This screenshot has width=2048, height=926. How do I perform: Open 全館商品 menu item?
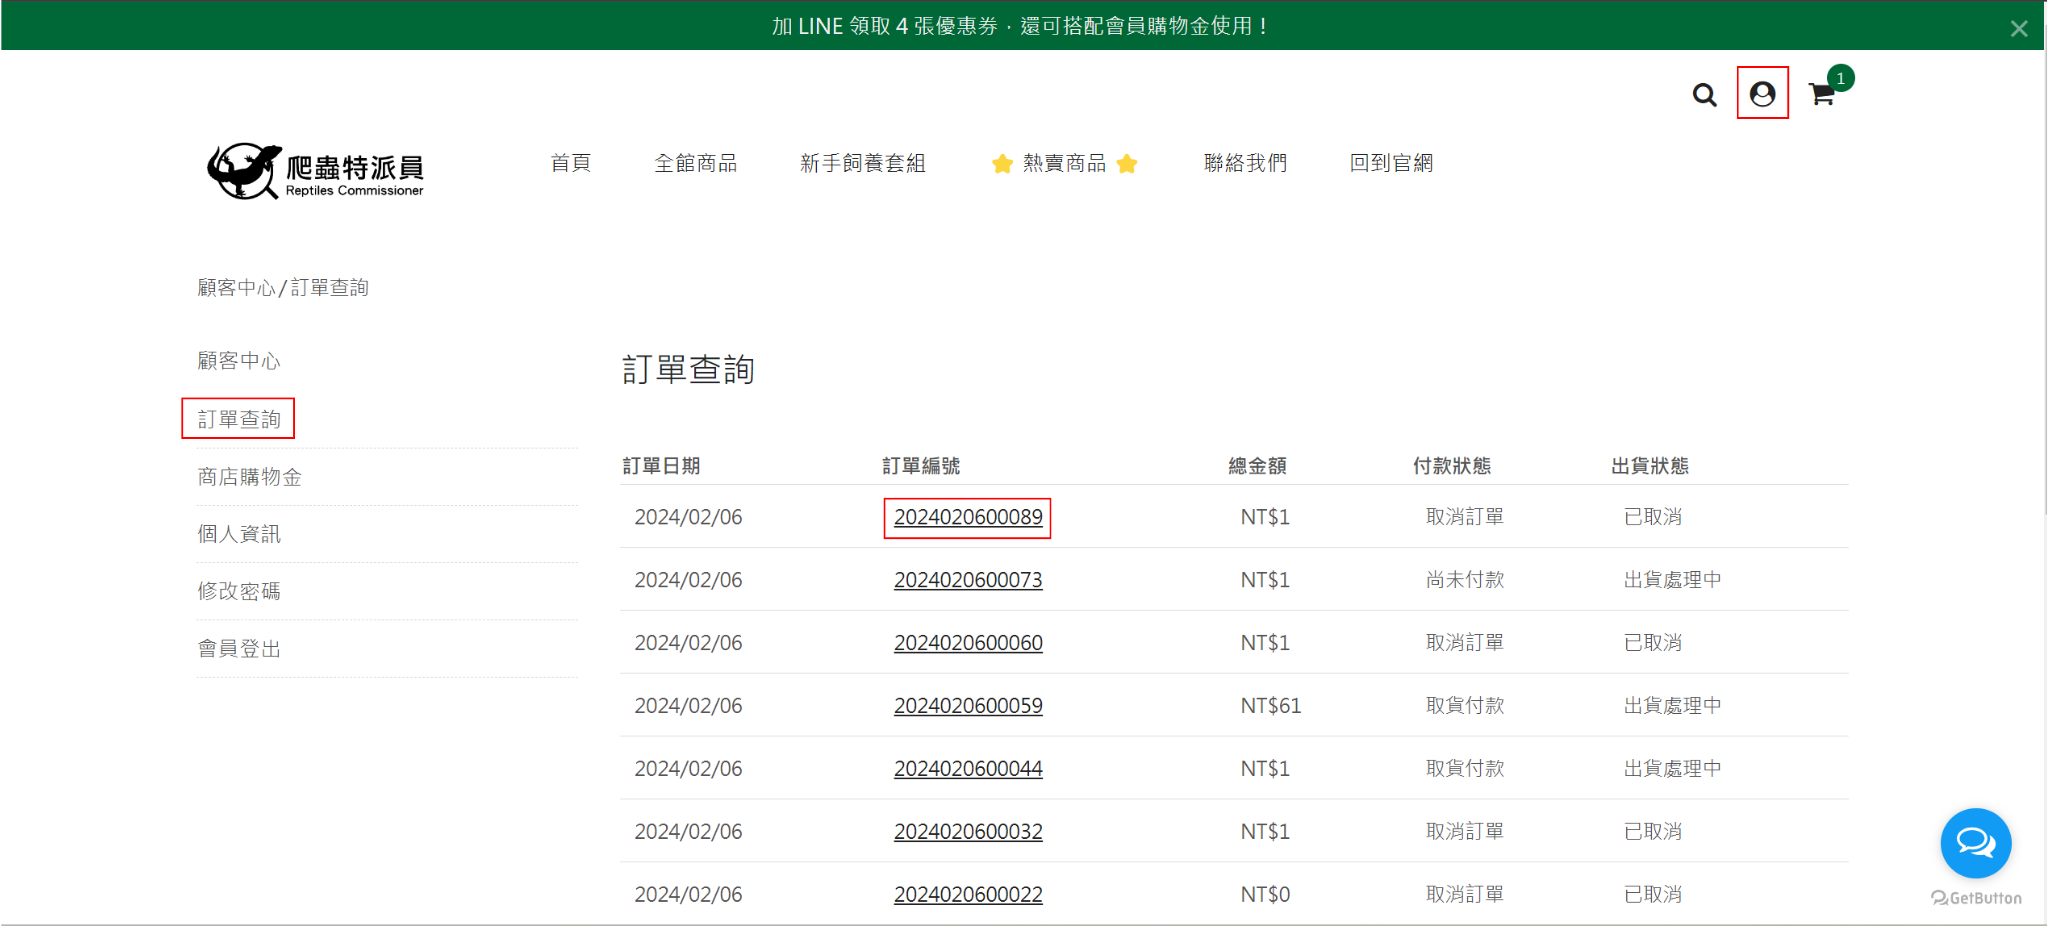695,163
